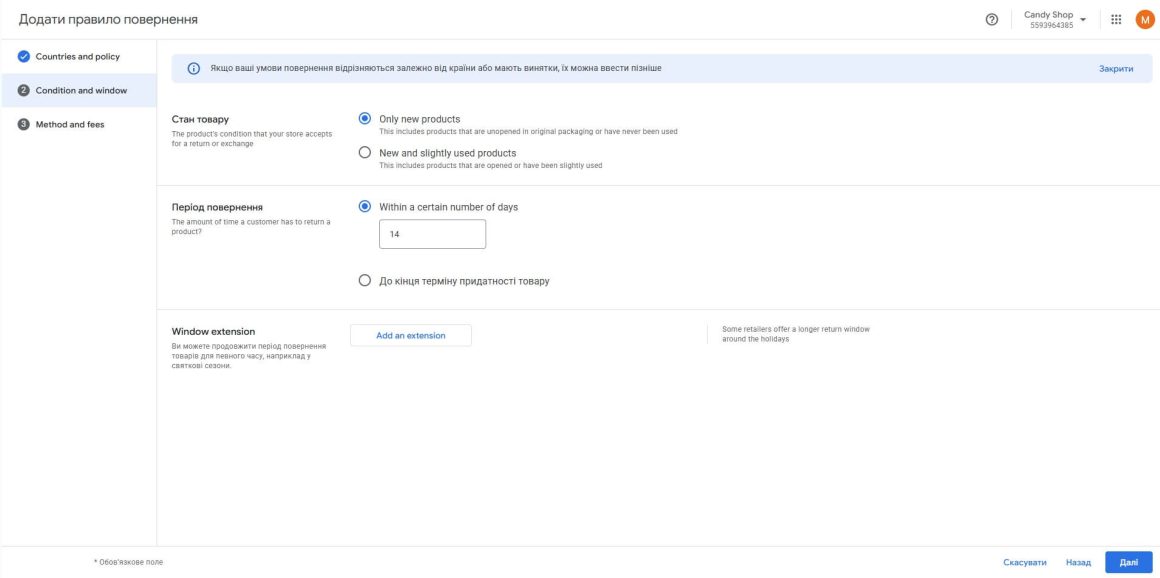Click the step 2 number icon

(x=23, y=90)
